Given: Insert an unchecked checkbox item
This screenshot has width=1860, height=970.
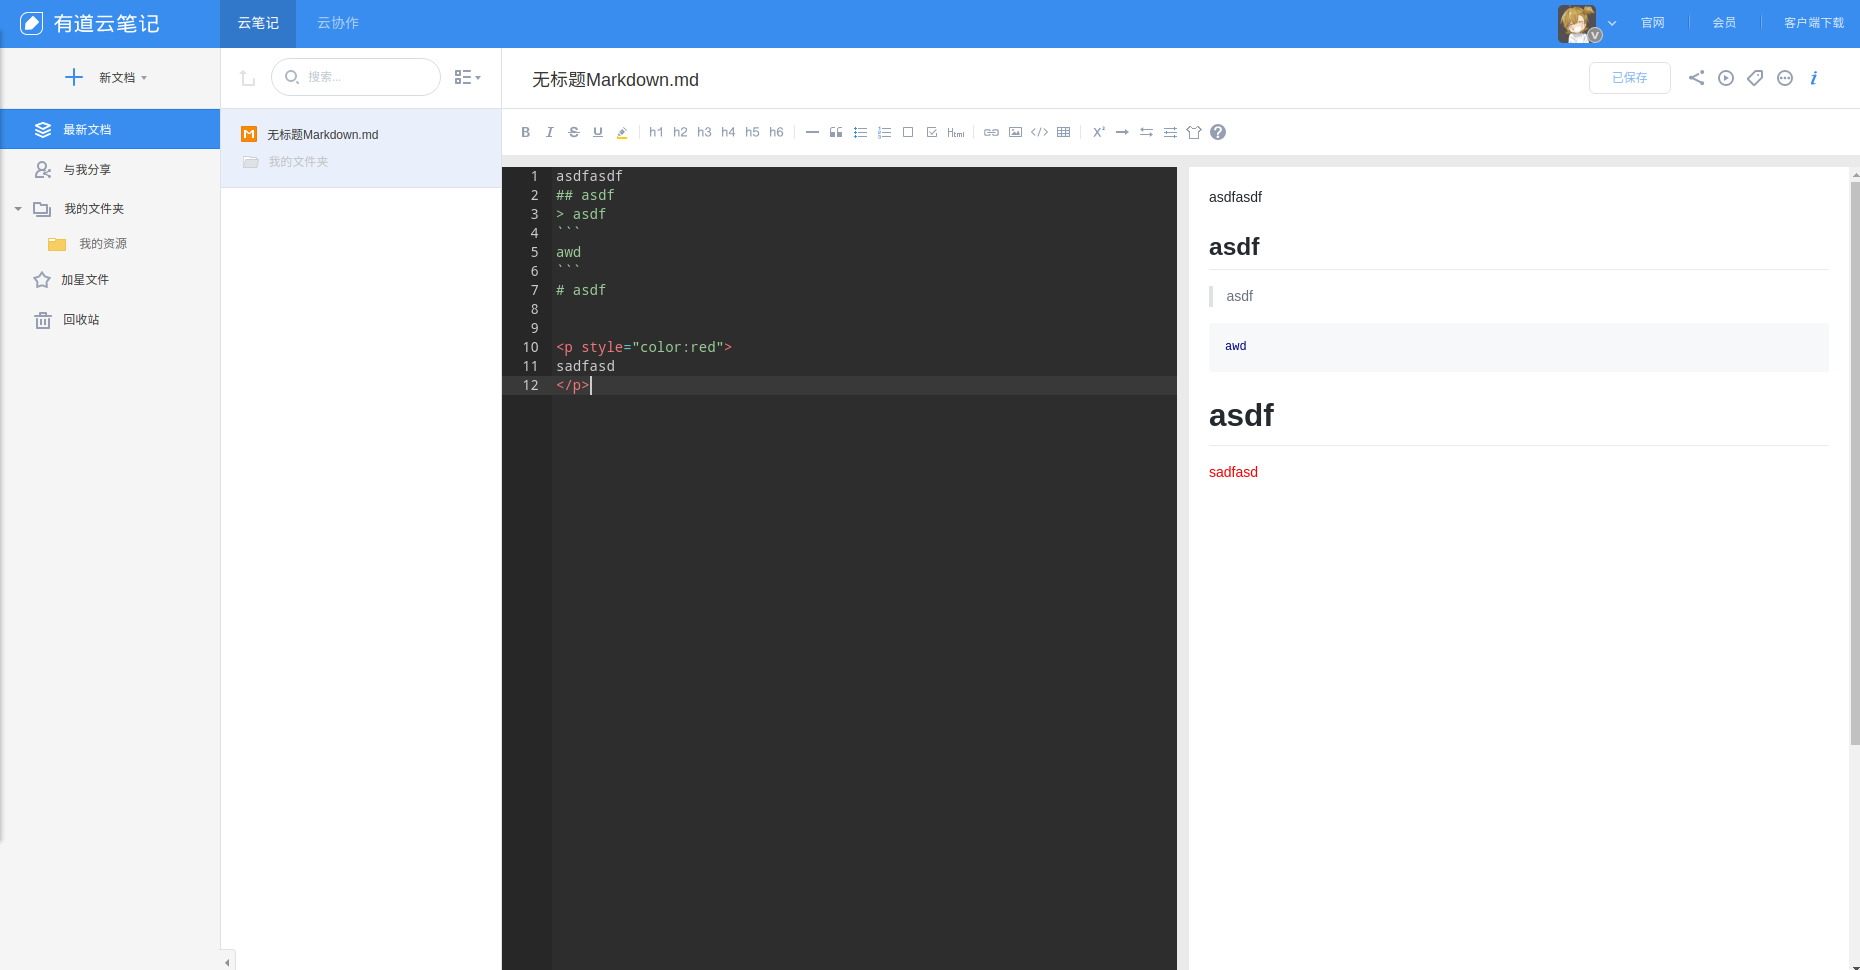Looking at the screenshot, I should pos(908,132).
